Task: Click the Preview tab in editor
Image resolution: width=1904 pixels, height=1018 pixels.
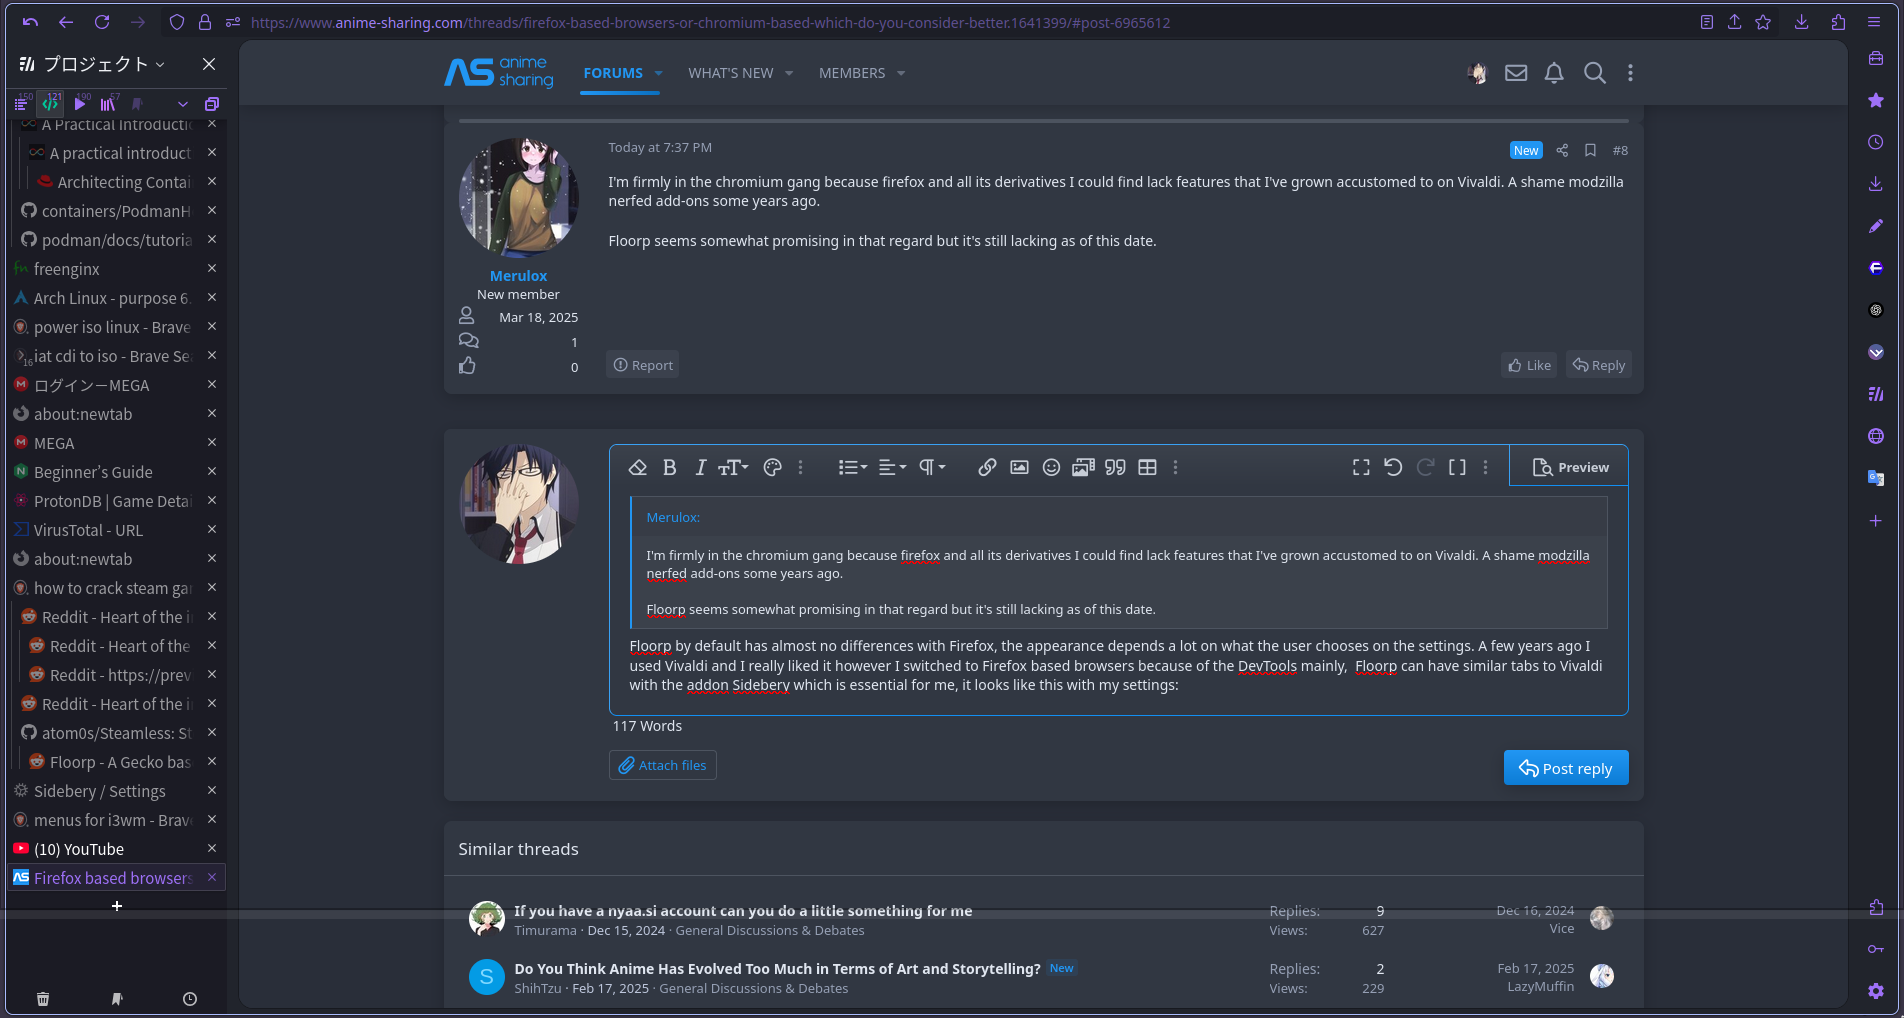Action: pos(1570,467)
